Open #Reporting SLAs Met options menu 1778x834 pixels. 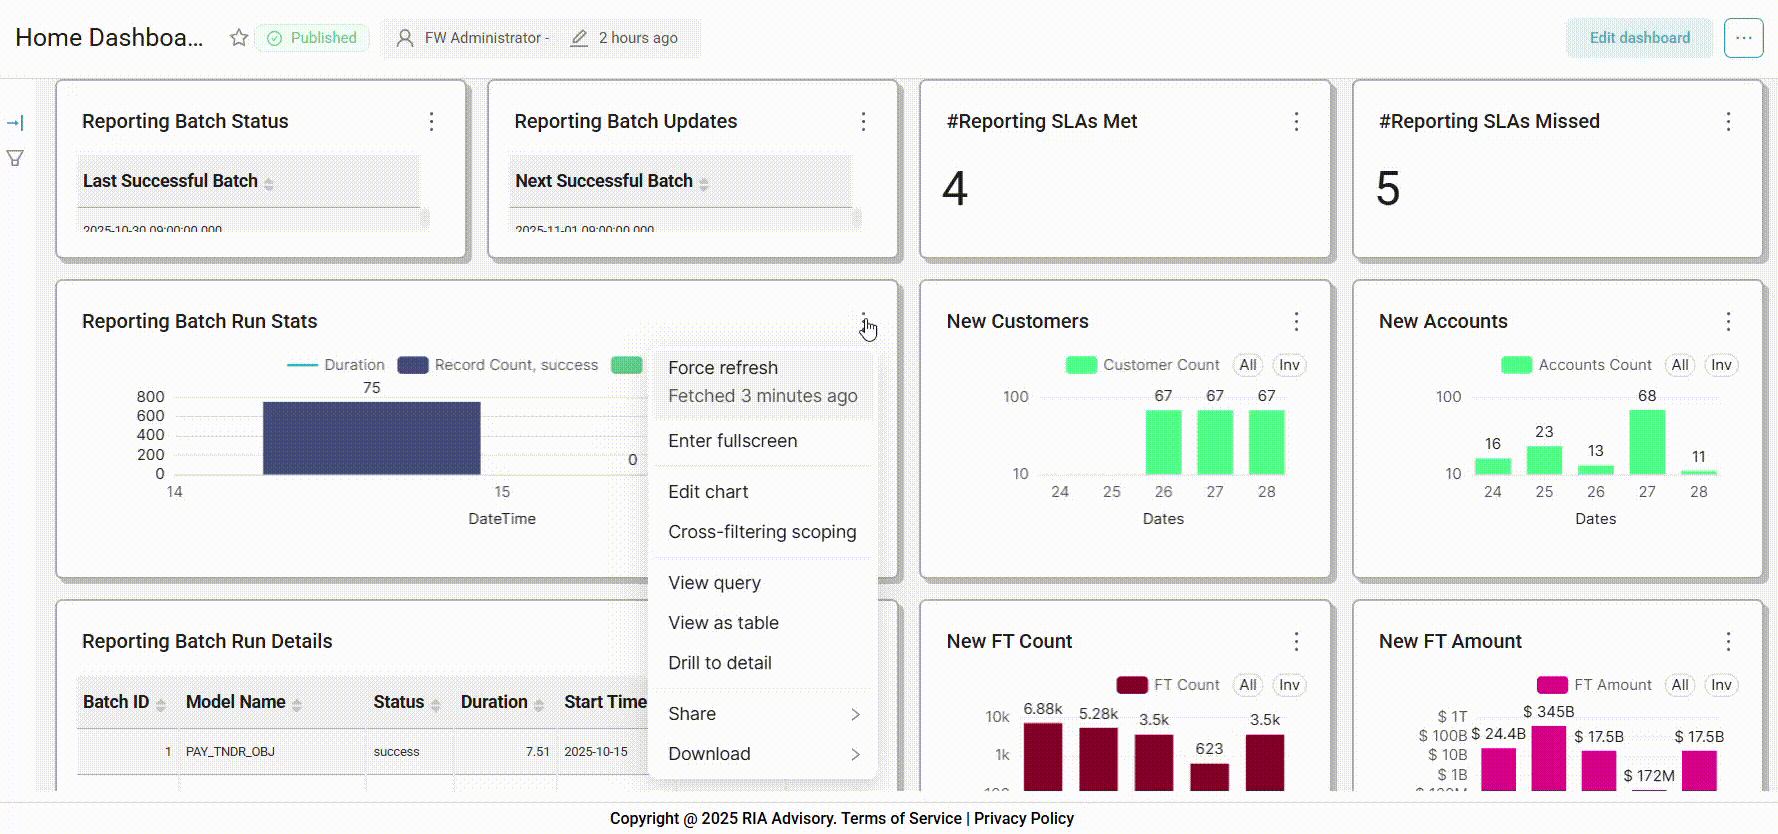click(1296, 121)
